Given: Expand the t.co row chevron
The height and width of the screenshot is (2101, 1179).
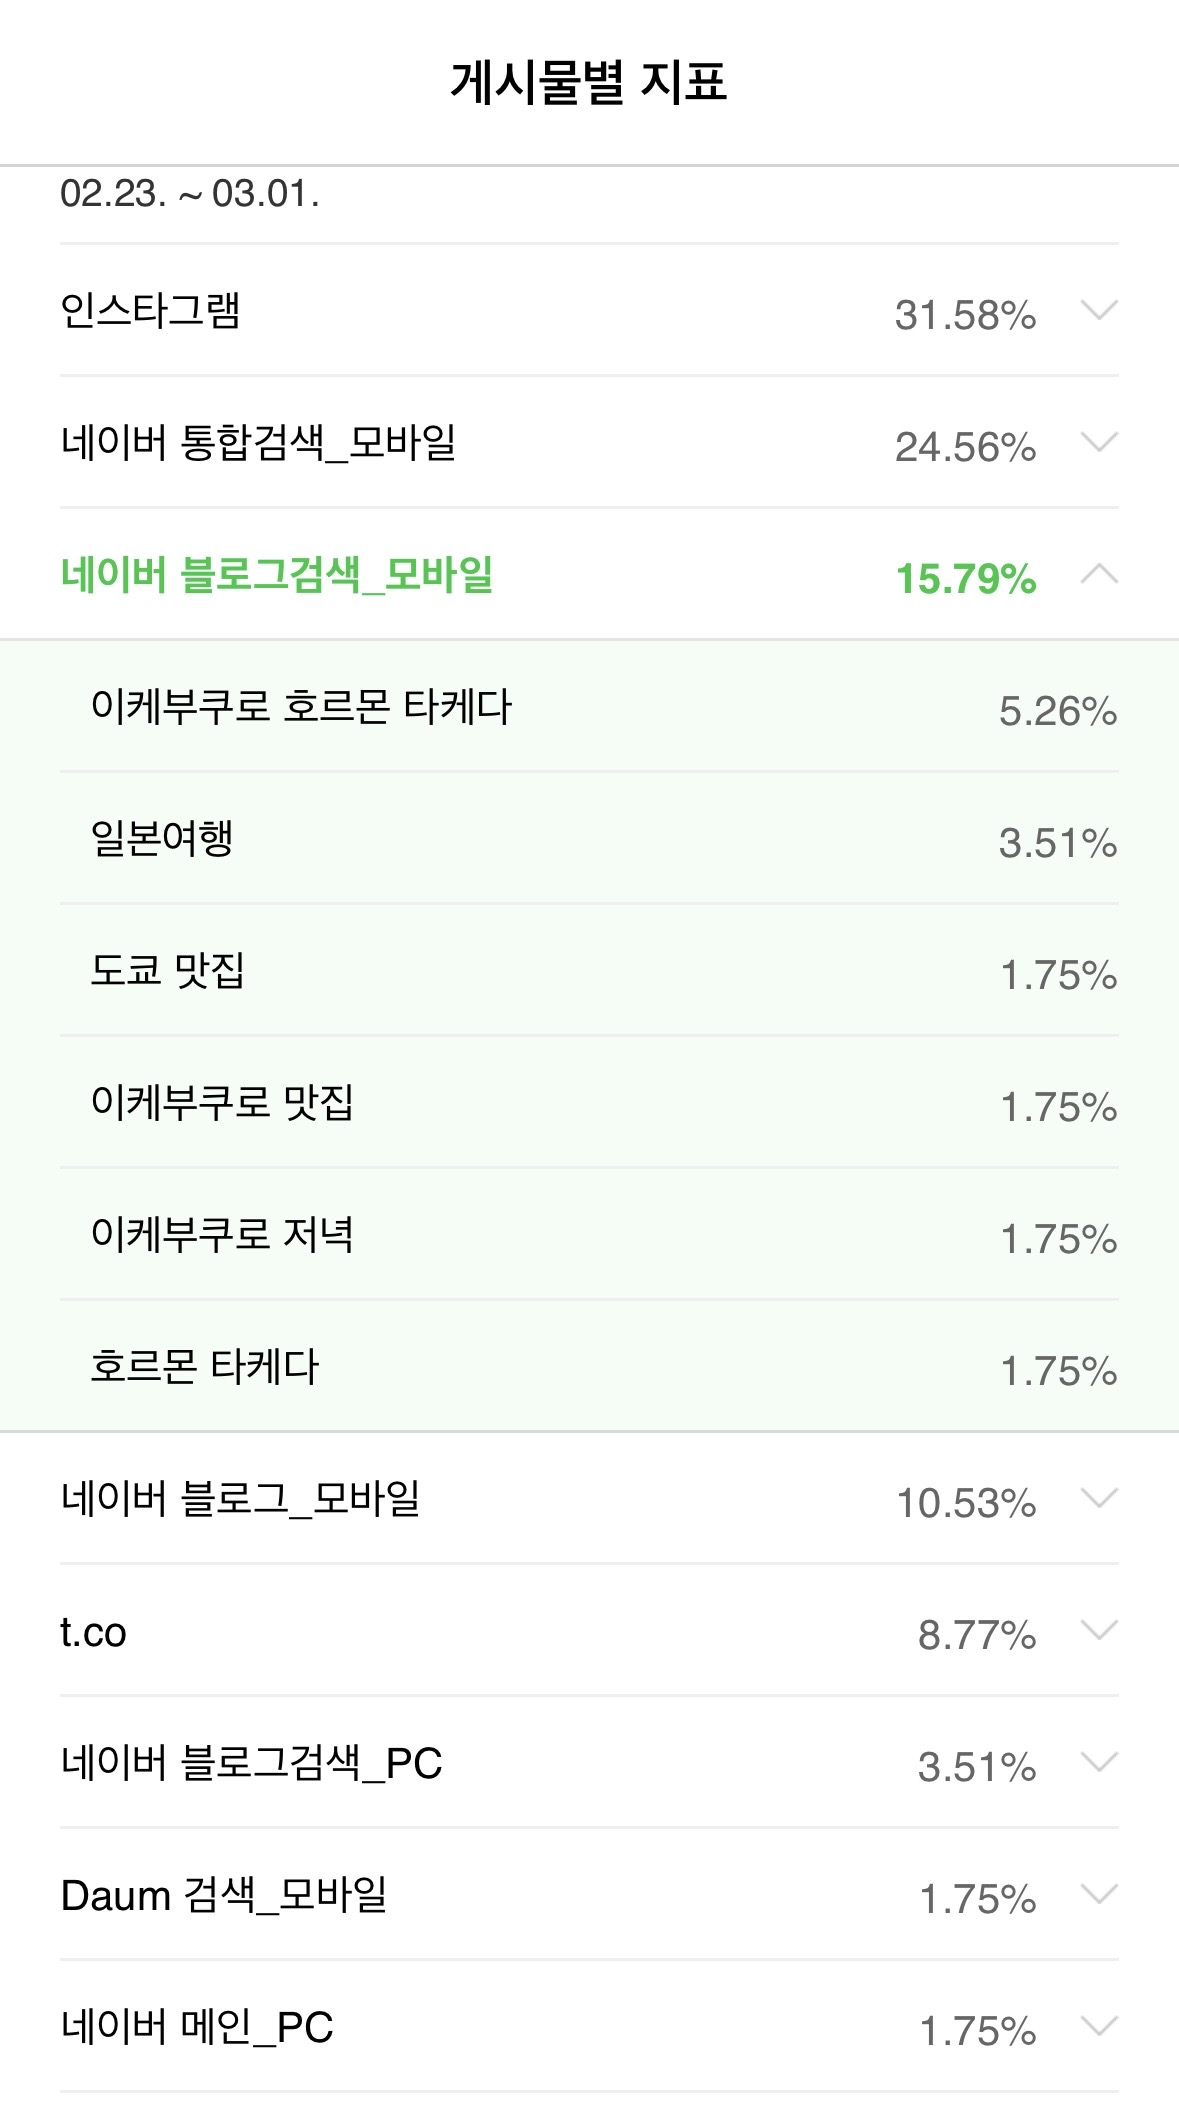Looking at the screenshot, I should (1099, 1631).
